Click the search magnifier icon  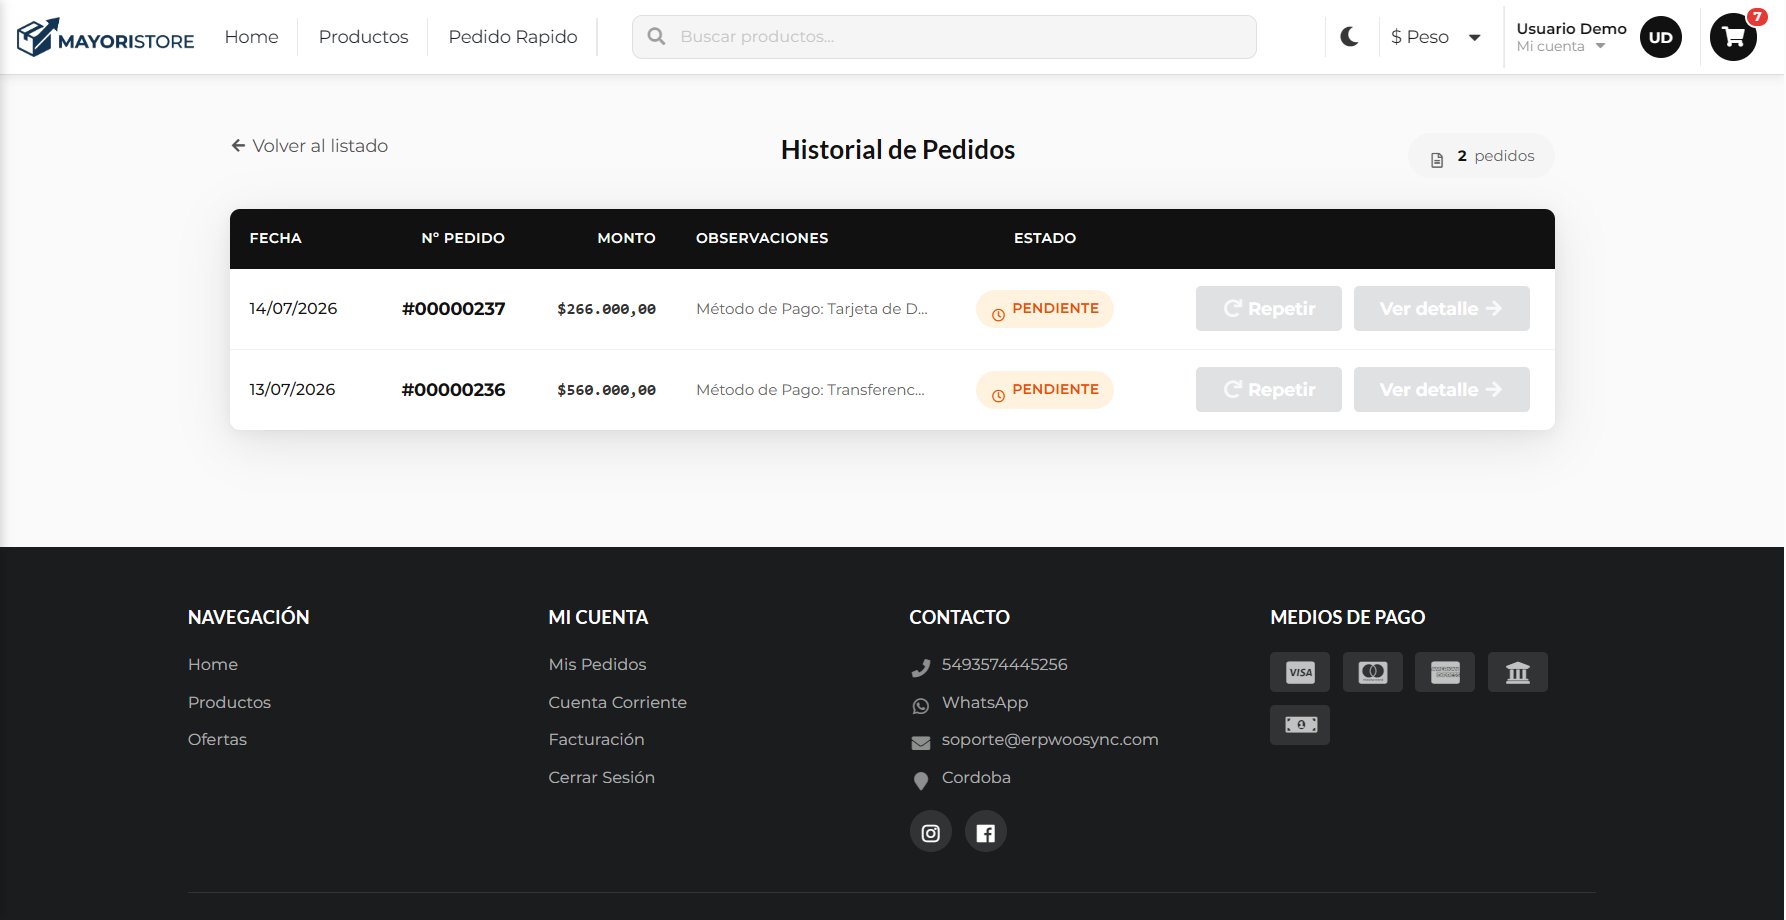pyautogui.click(x=656, y=36)
